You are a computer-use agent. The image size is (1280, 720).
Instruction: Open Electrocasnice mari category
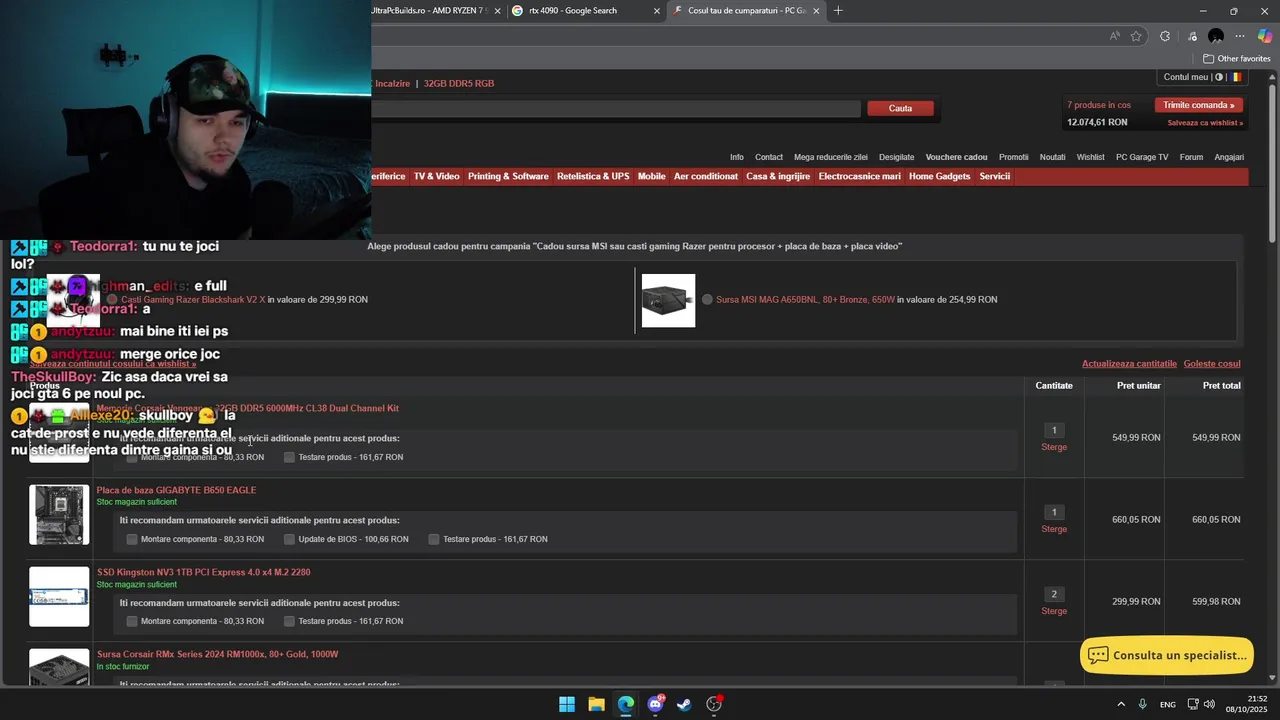point(859,176)
